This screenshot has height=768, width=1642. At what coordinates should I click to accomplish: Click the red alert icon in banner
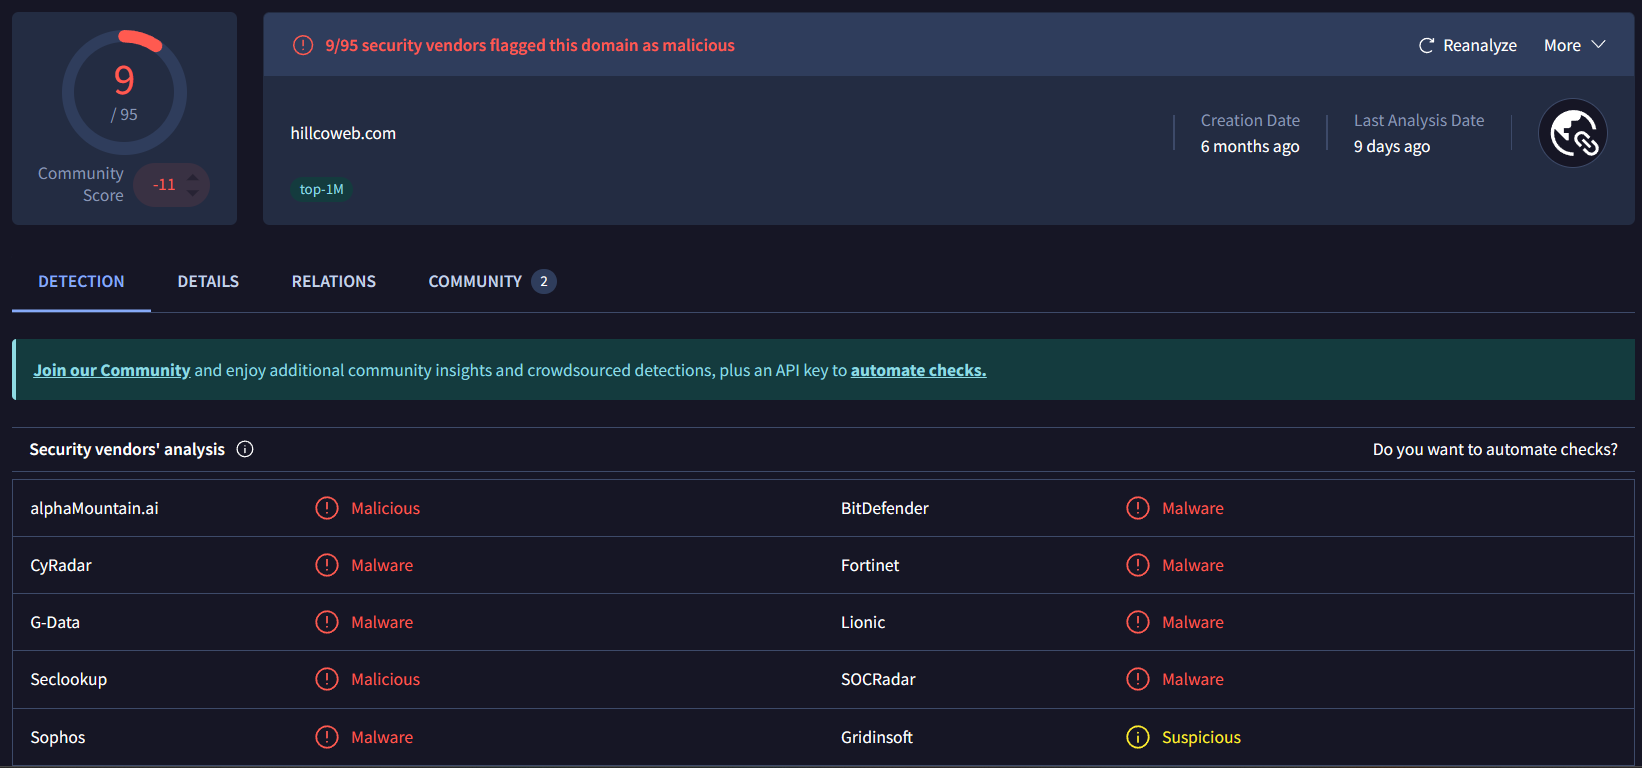(302, 45)
